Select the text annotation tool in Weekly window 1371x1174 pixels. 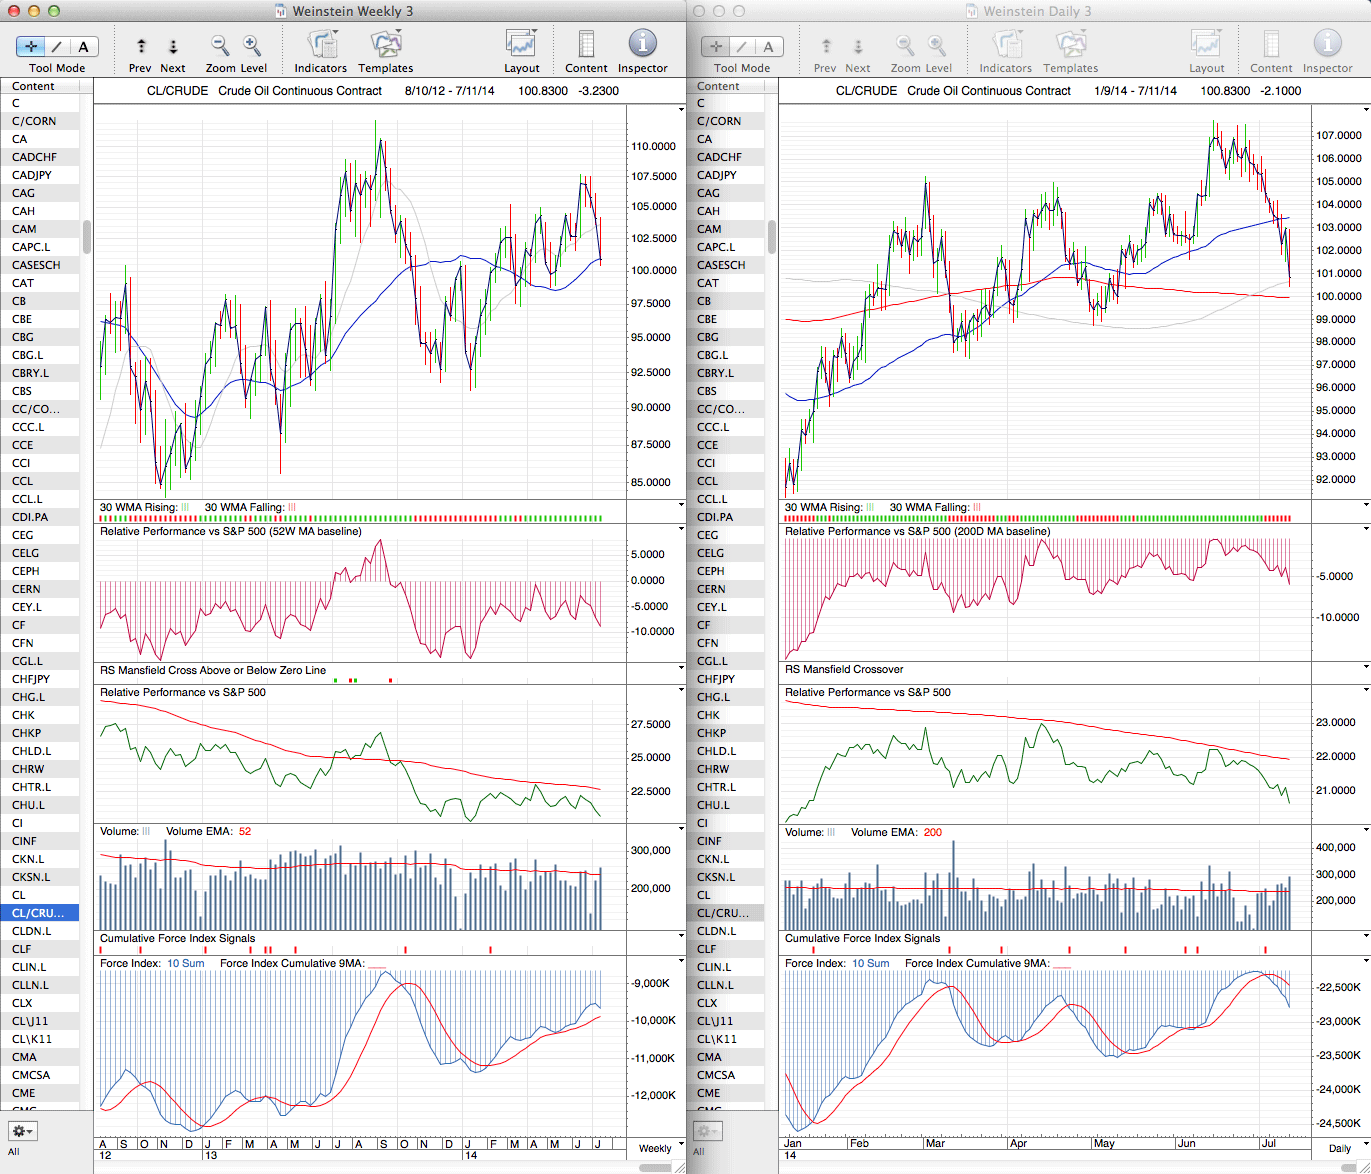click(x=83, y=46)
